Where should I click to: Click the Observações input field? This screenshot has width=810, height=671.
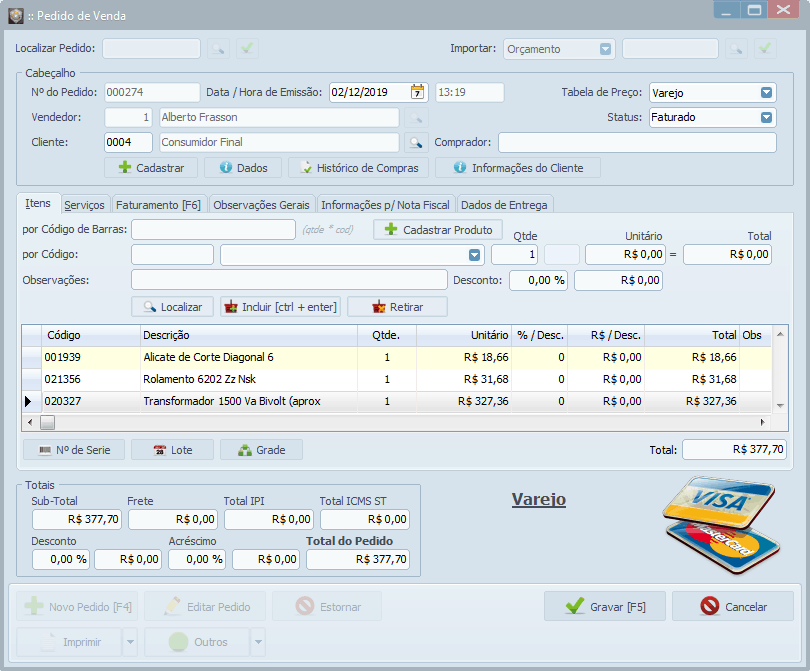[289, 280]
